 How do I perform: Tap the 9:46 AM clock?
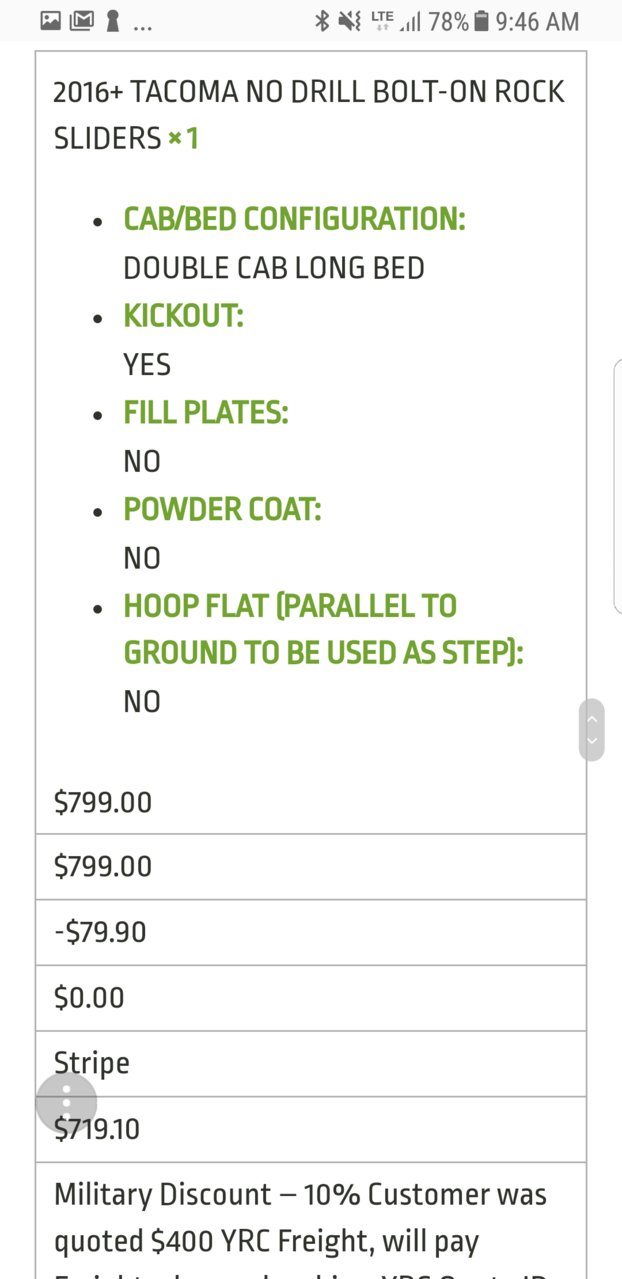tap(537, 21)
